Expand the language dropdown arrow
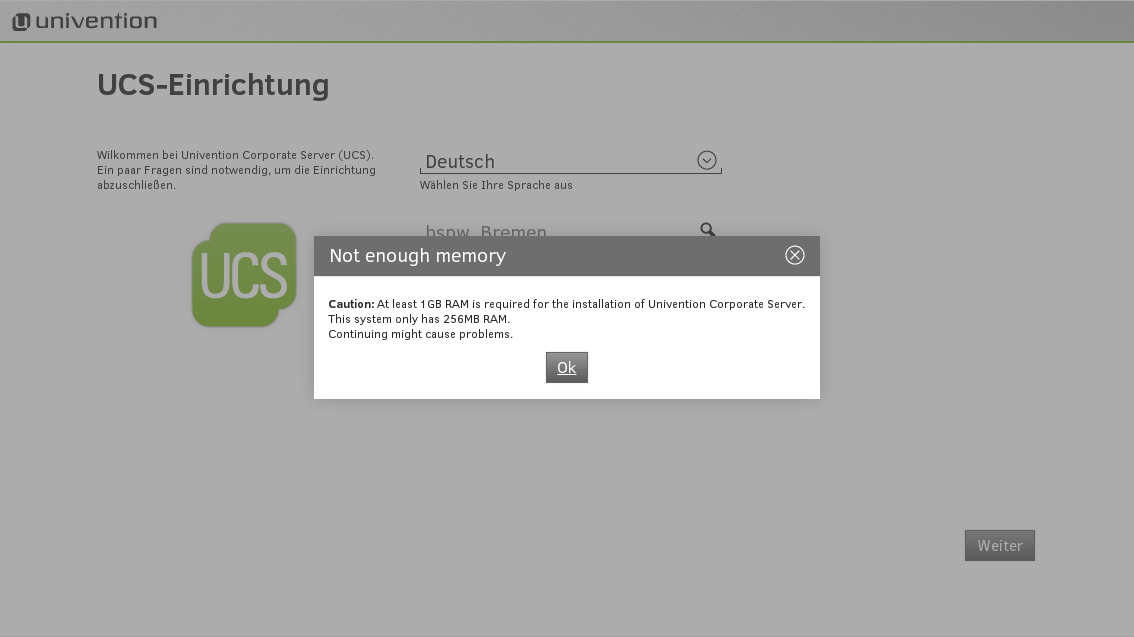Image resolution: width=1134 pixels, height=637 pixels. (707, 161)
